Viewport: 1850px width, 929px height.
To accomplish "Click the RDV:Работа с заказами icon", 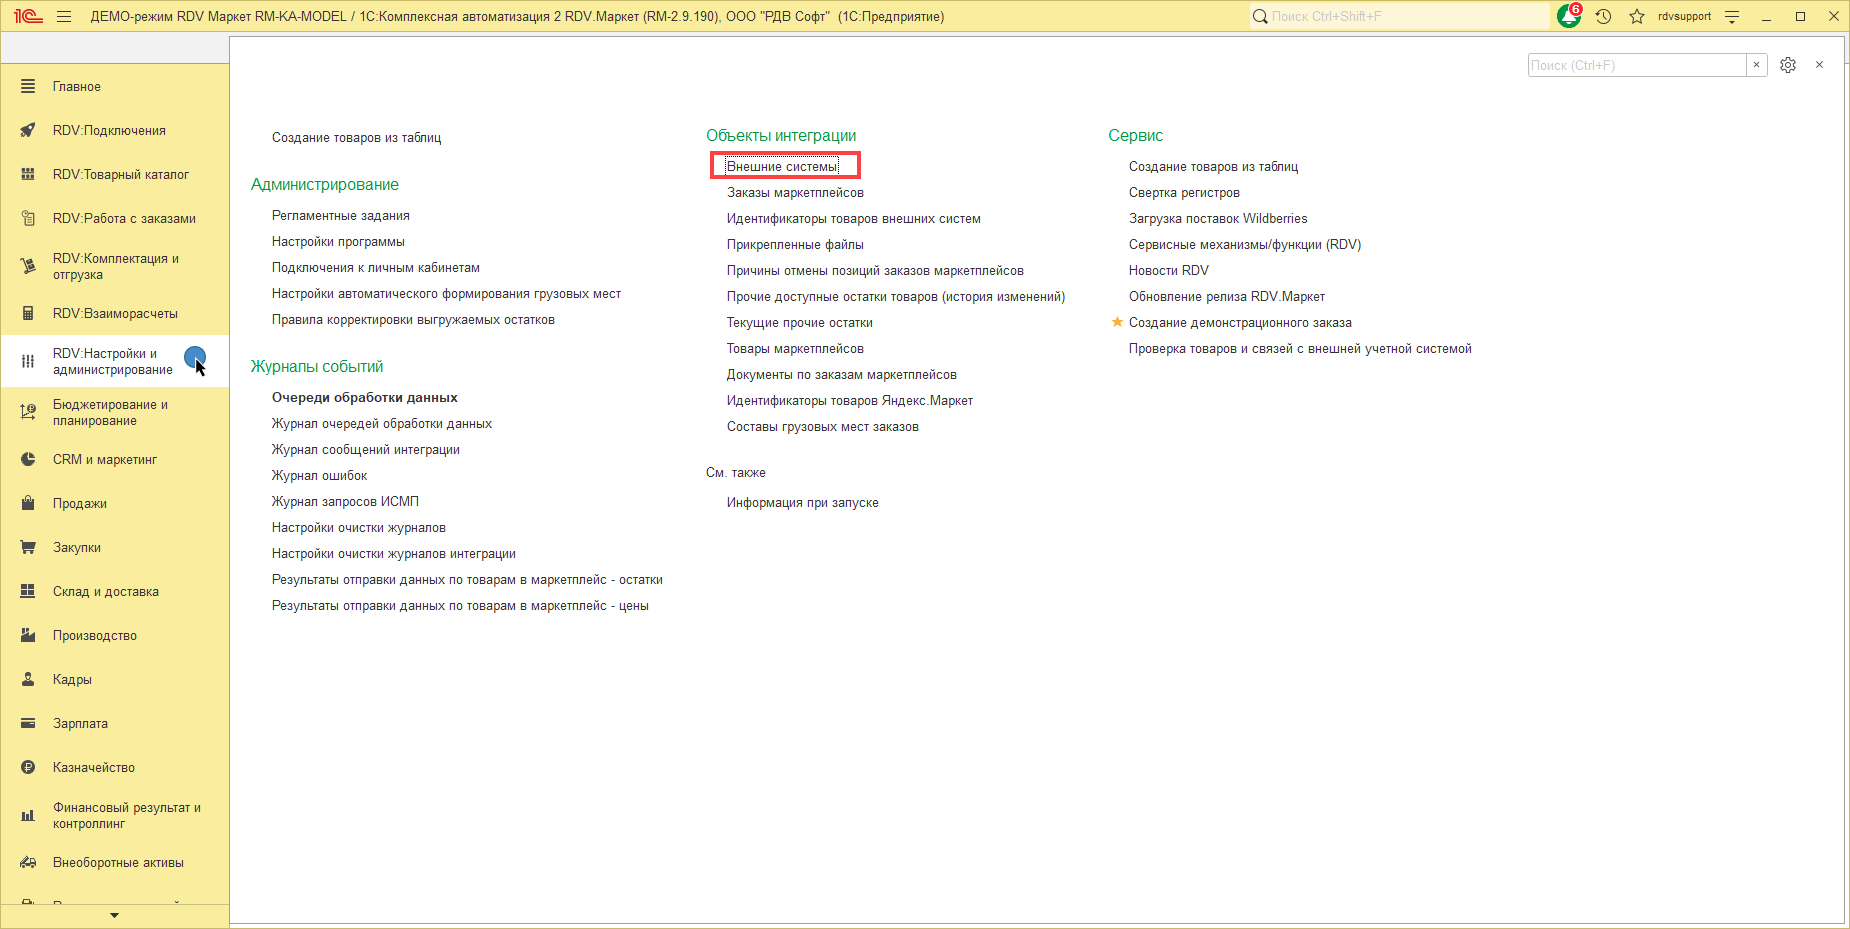I will (x=28, y=218).
